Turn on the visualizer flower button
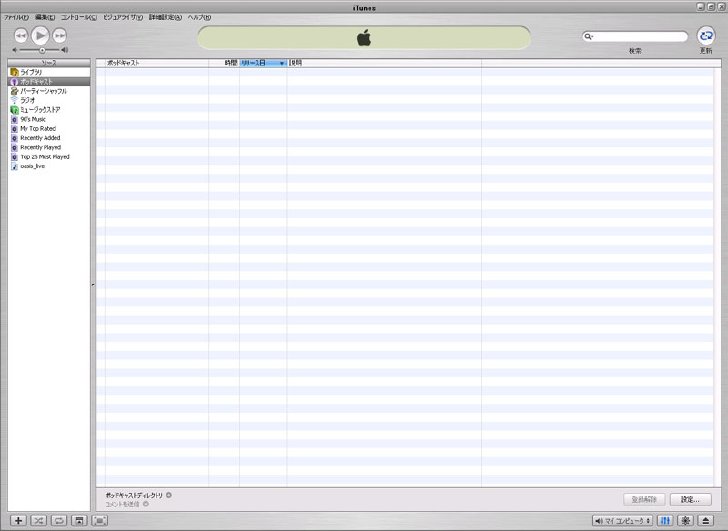 [686, 521]
